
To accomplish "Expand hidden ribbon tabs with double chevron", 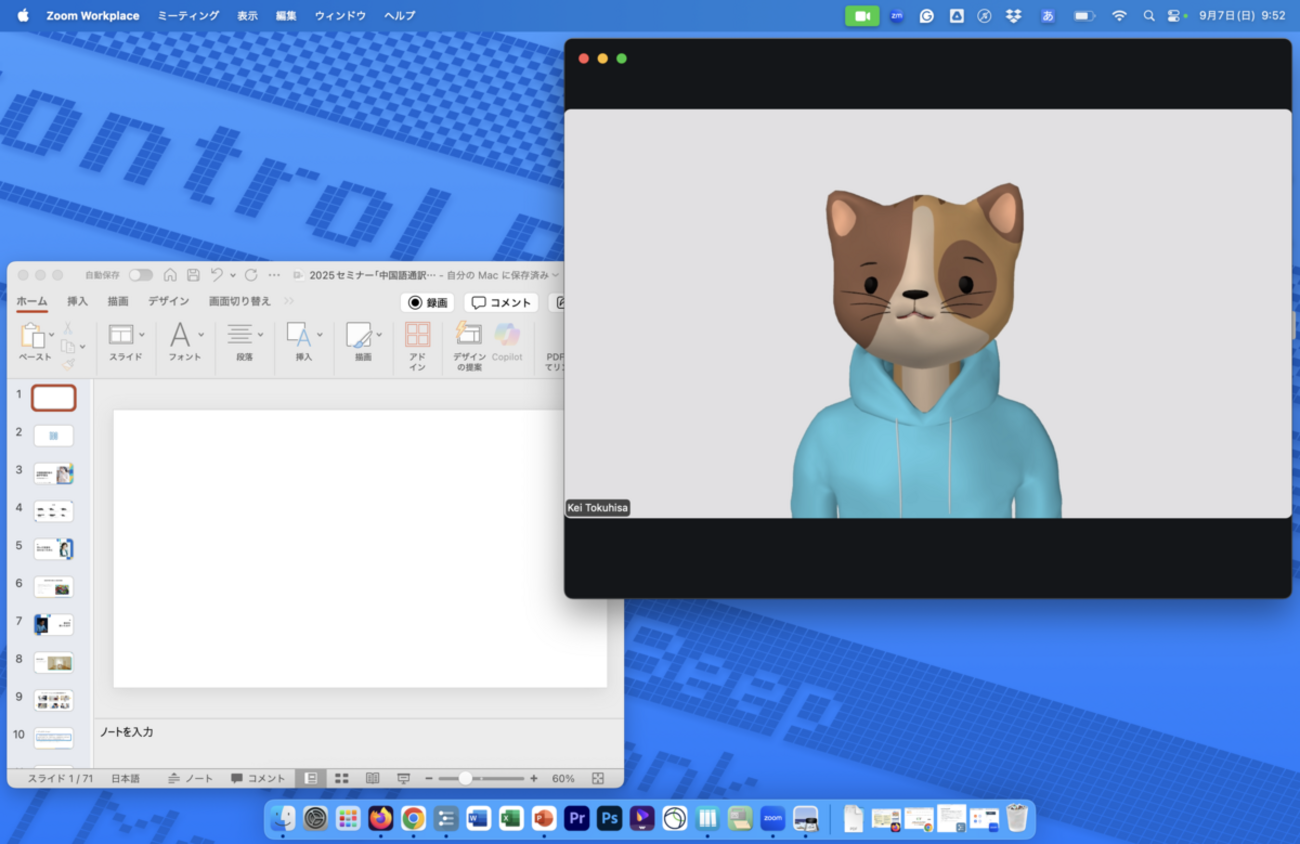I will [x=289, y=301].
